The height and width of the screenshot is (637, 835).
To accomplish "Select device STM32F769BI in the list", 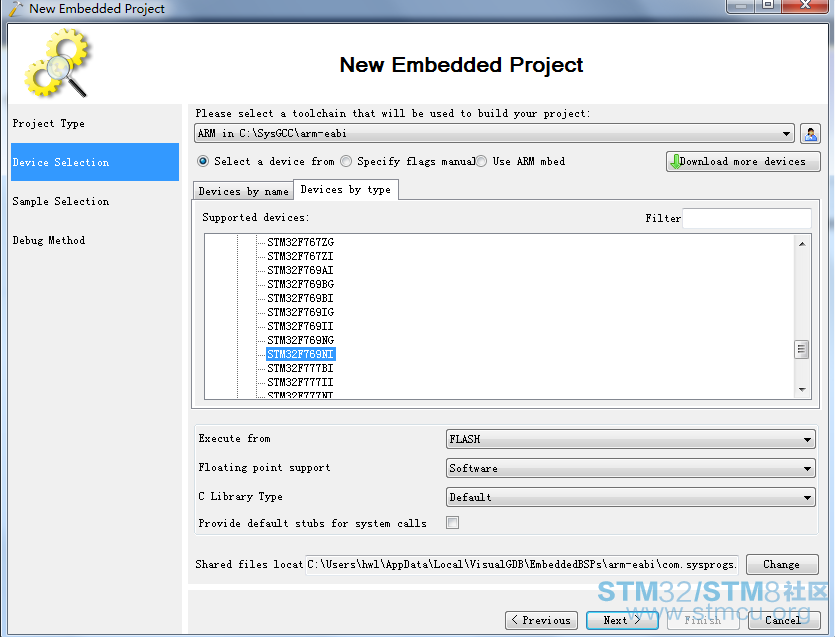I will click(x=300, y=298).
